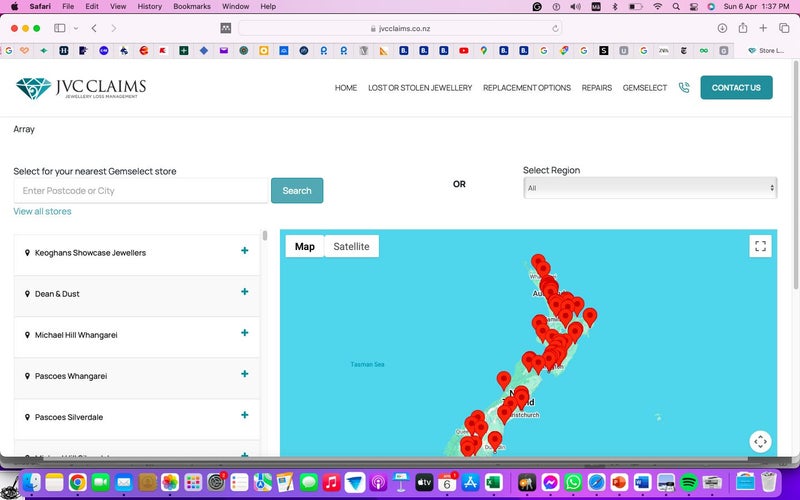
Task: Click the Safari share icon
Action: 743,28
